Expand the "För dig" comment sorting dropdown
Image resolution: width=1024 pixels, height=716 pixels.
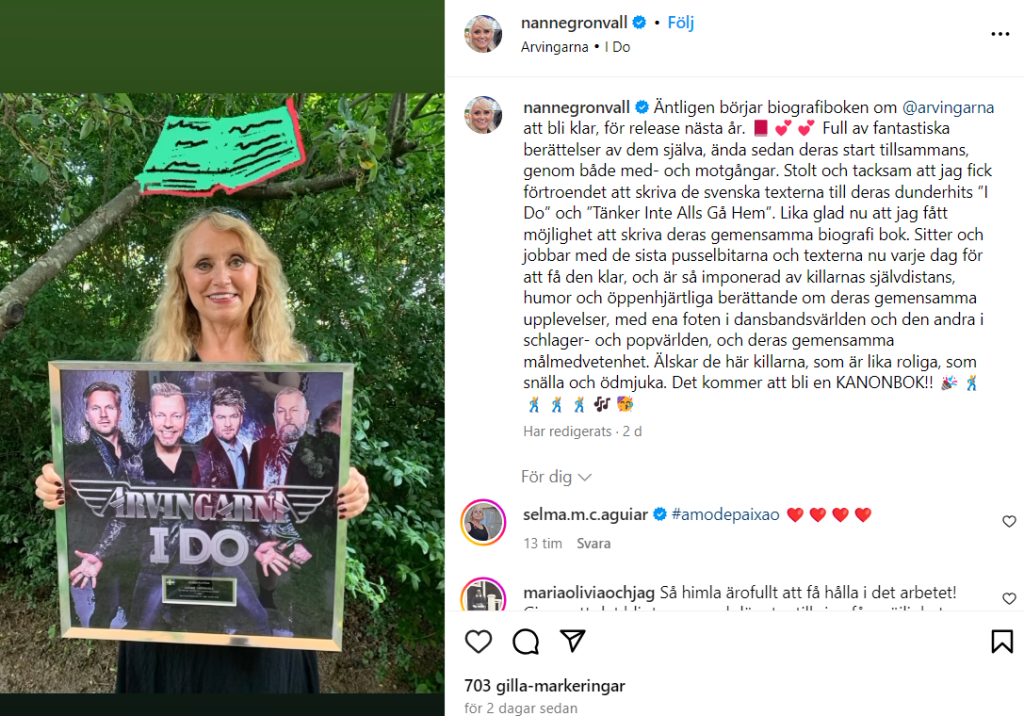(x=556, y=477)
